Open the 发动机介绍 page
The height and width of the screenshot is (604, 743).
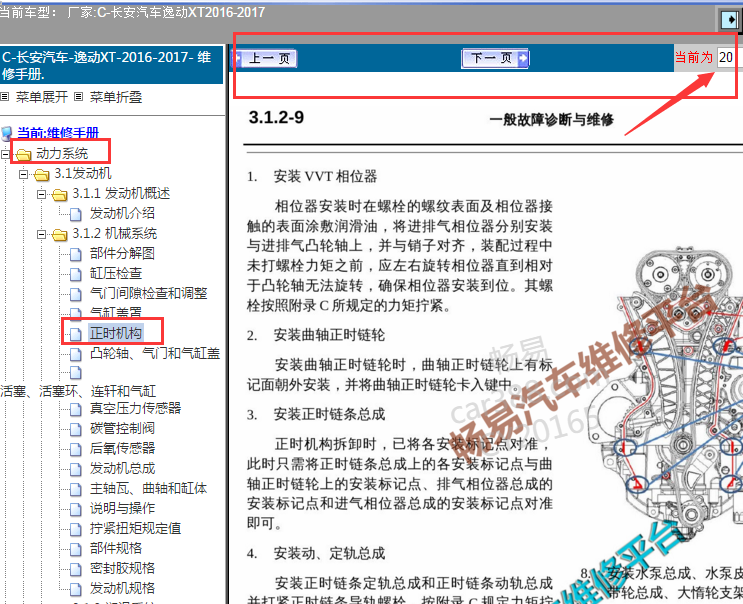(123, 213)
